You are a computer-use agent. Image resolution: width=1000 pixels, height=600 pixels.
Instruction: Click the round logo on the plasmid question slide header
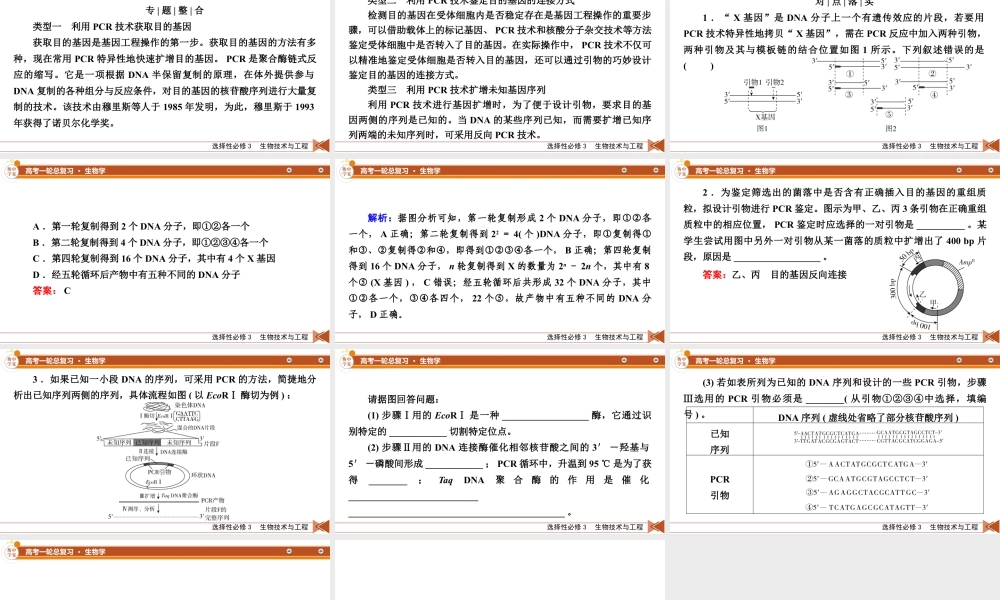point(682,170)
